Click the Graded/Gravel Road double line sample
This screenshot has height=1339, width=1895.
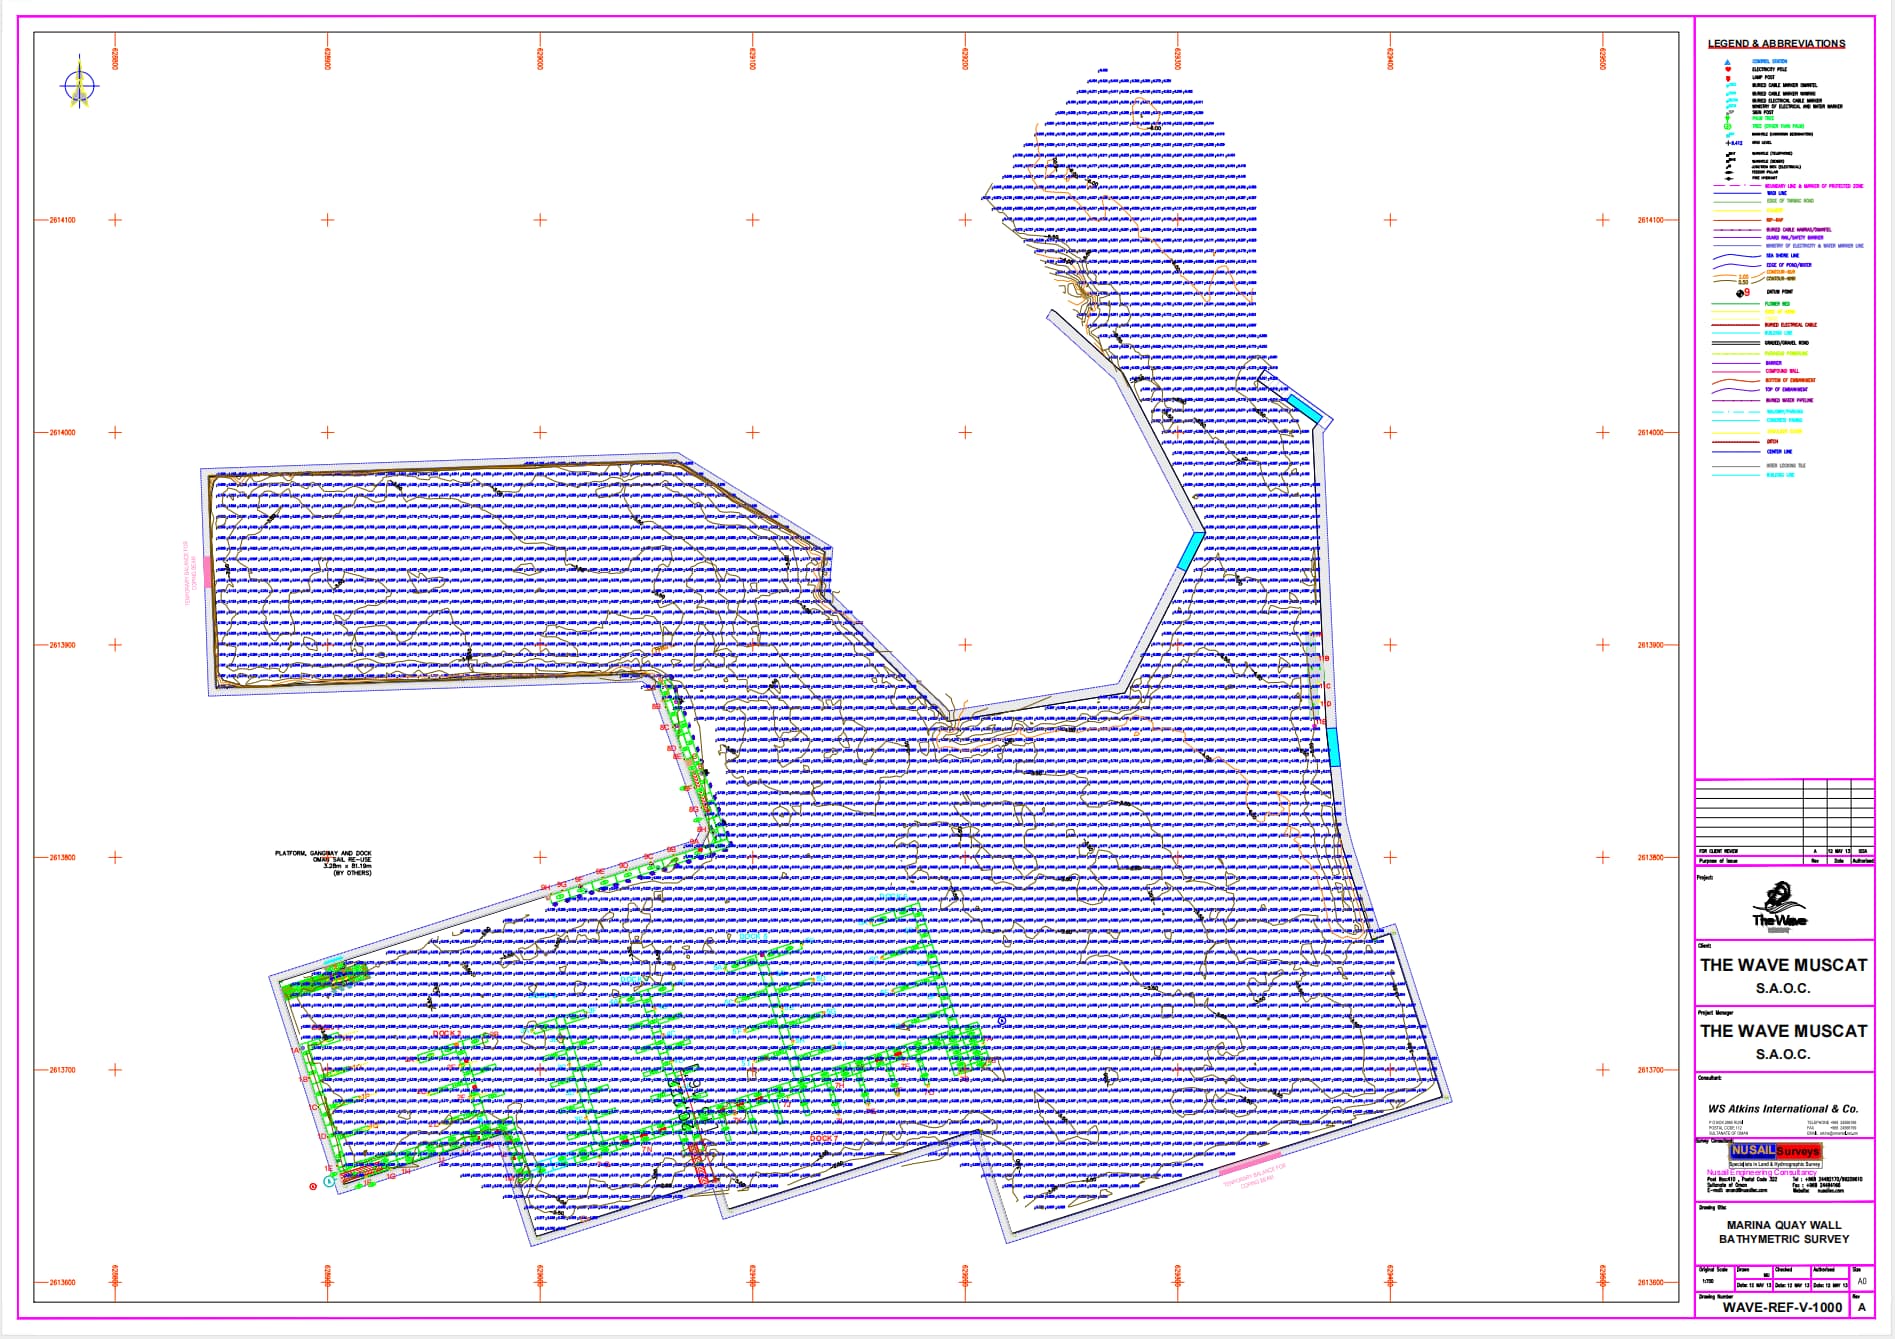[1736, 343]
